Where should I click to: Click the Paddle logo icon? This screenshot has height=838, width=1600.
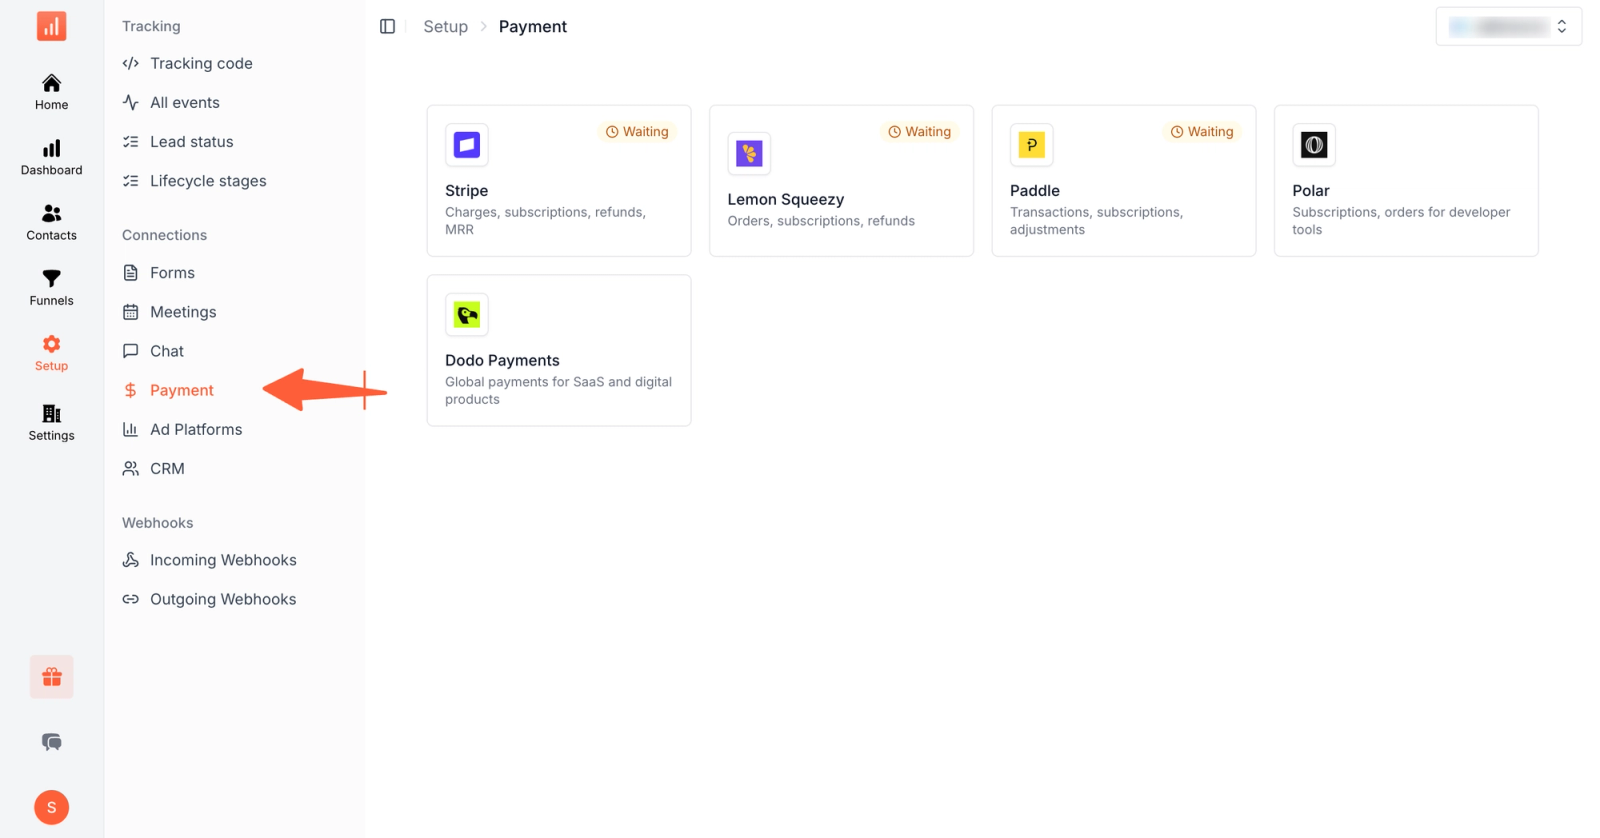point(1031,145)
